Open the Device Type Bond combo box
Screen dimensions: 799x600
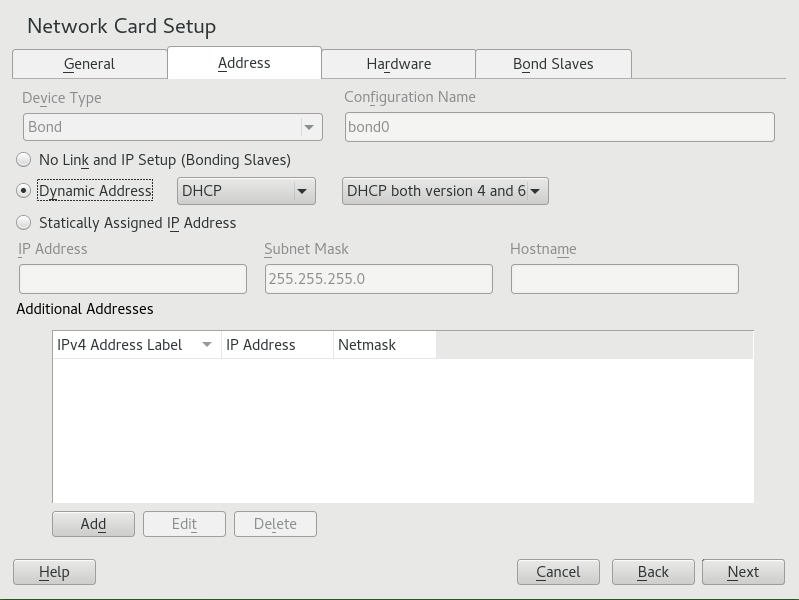coord(172,127)
